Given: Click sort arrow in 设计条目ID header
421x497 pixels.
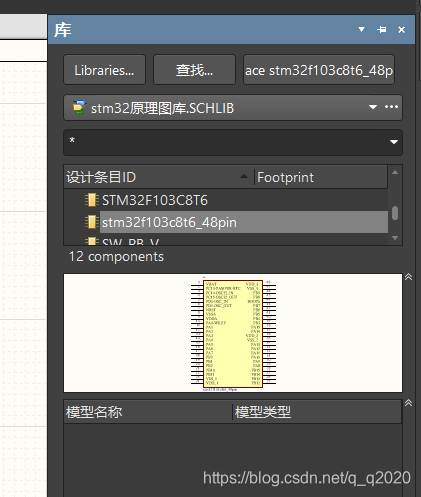Looking at the screenshot, I should pyautogui.click(x=244, y=176).
